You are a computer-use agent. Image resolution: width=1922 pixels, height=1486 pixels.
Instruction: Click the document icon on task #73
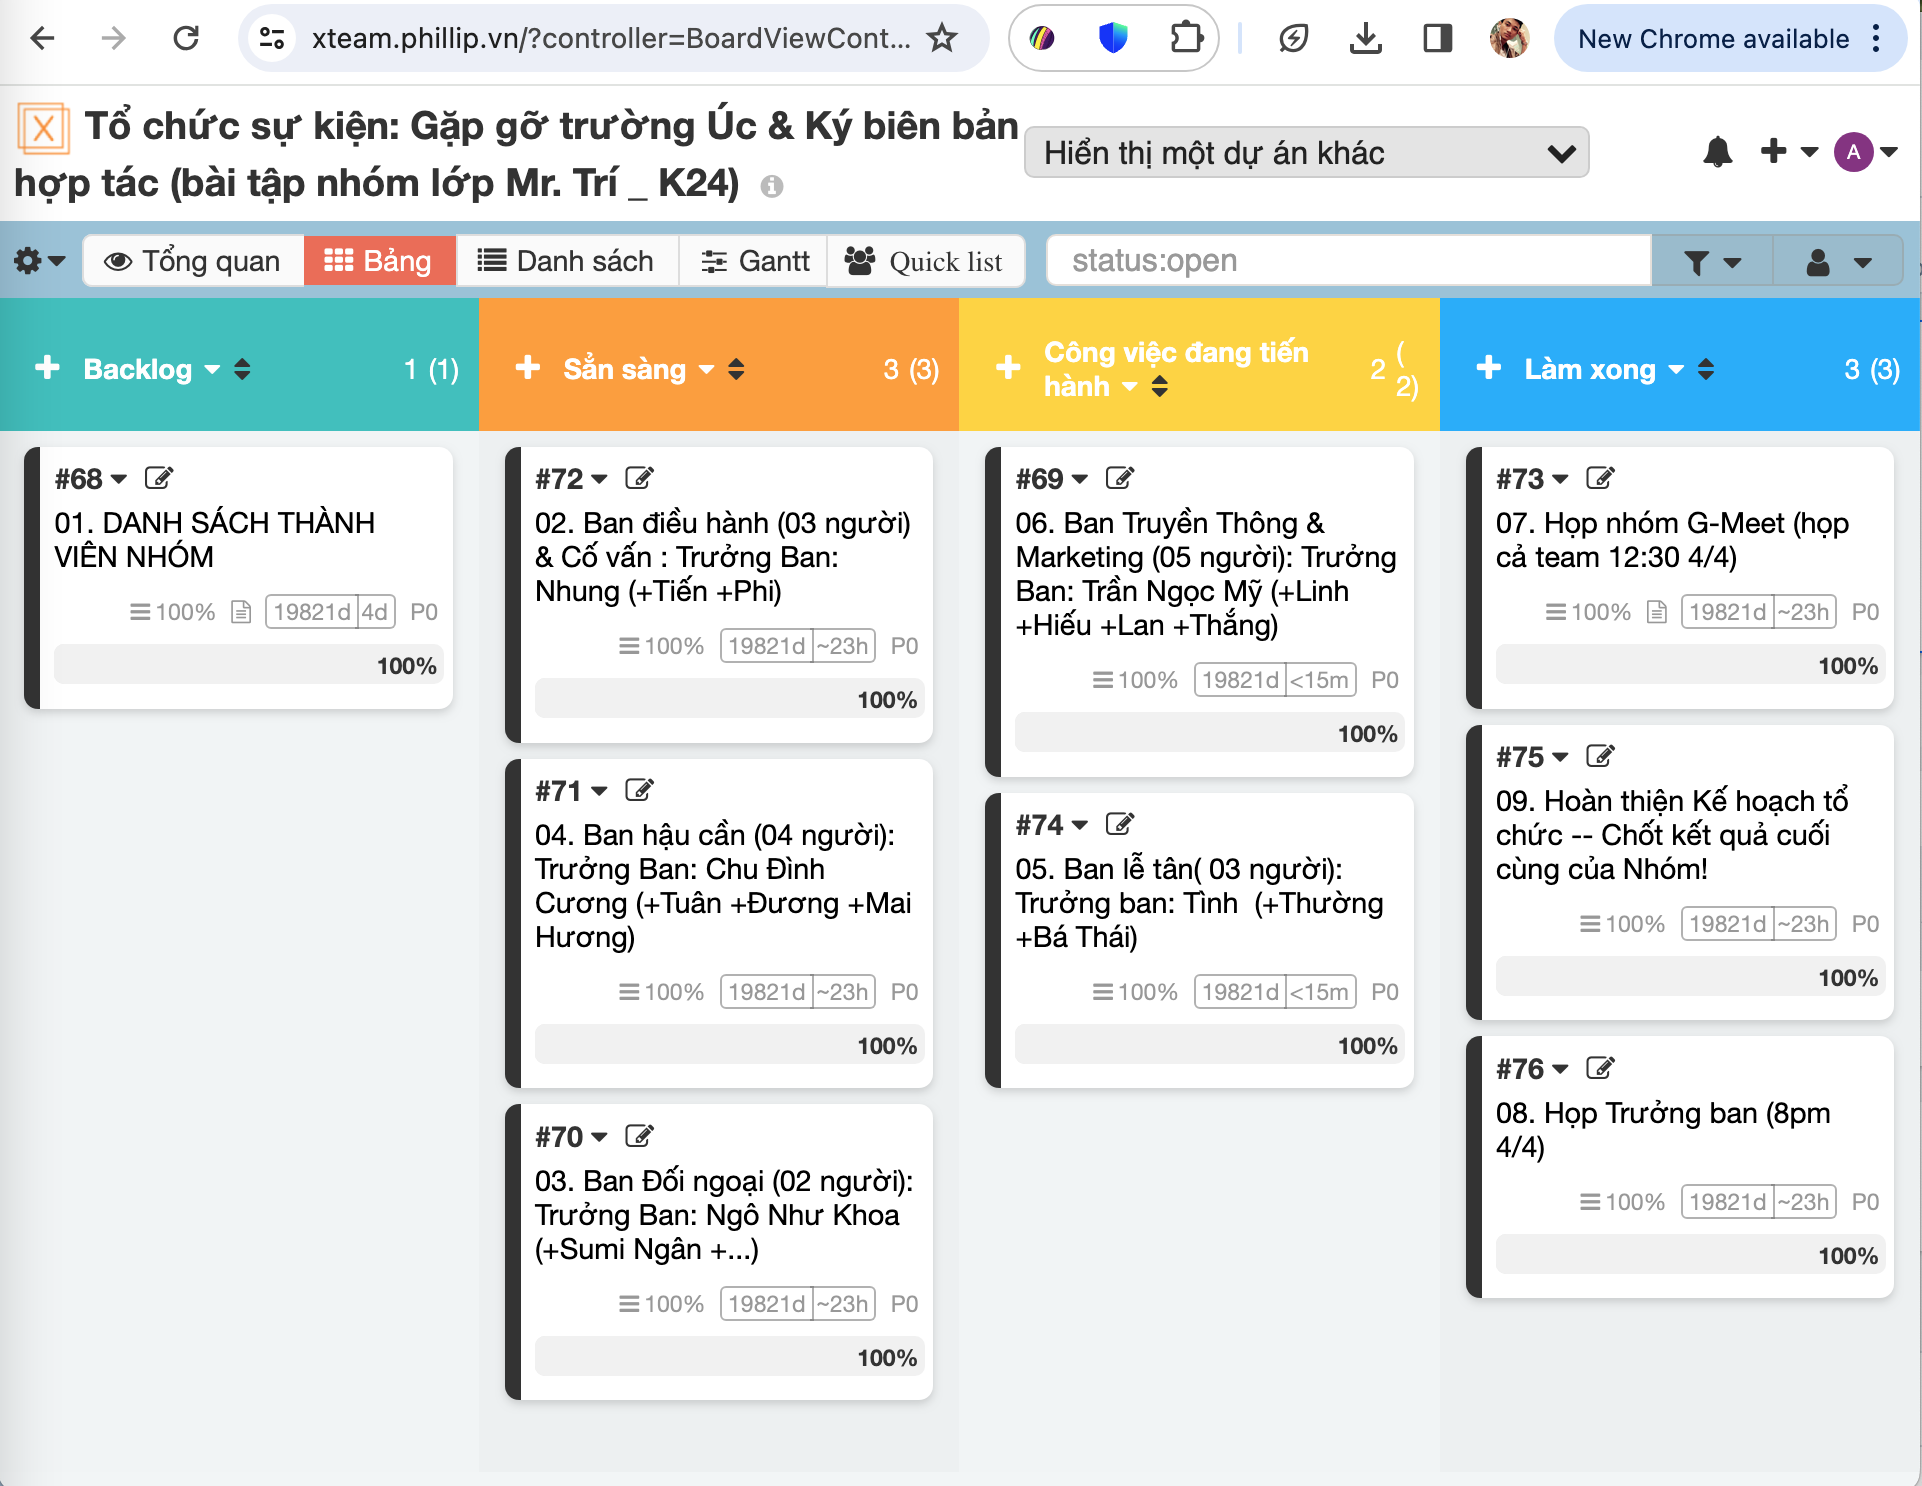[x=1657, y=612]
